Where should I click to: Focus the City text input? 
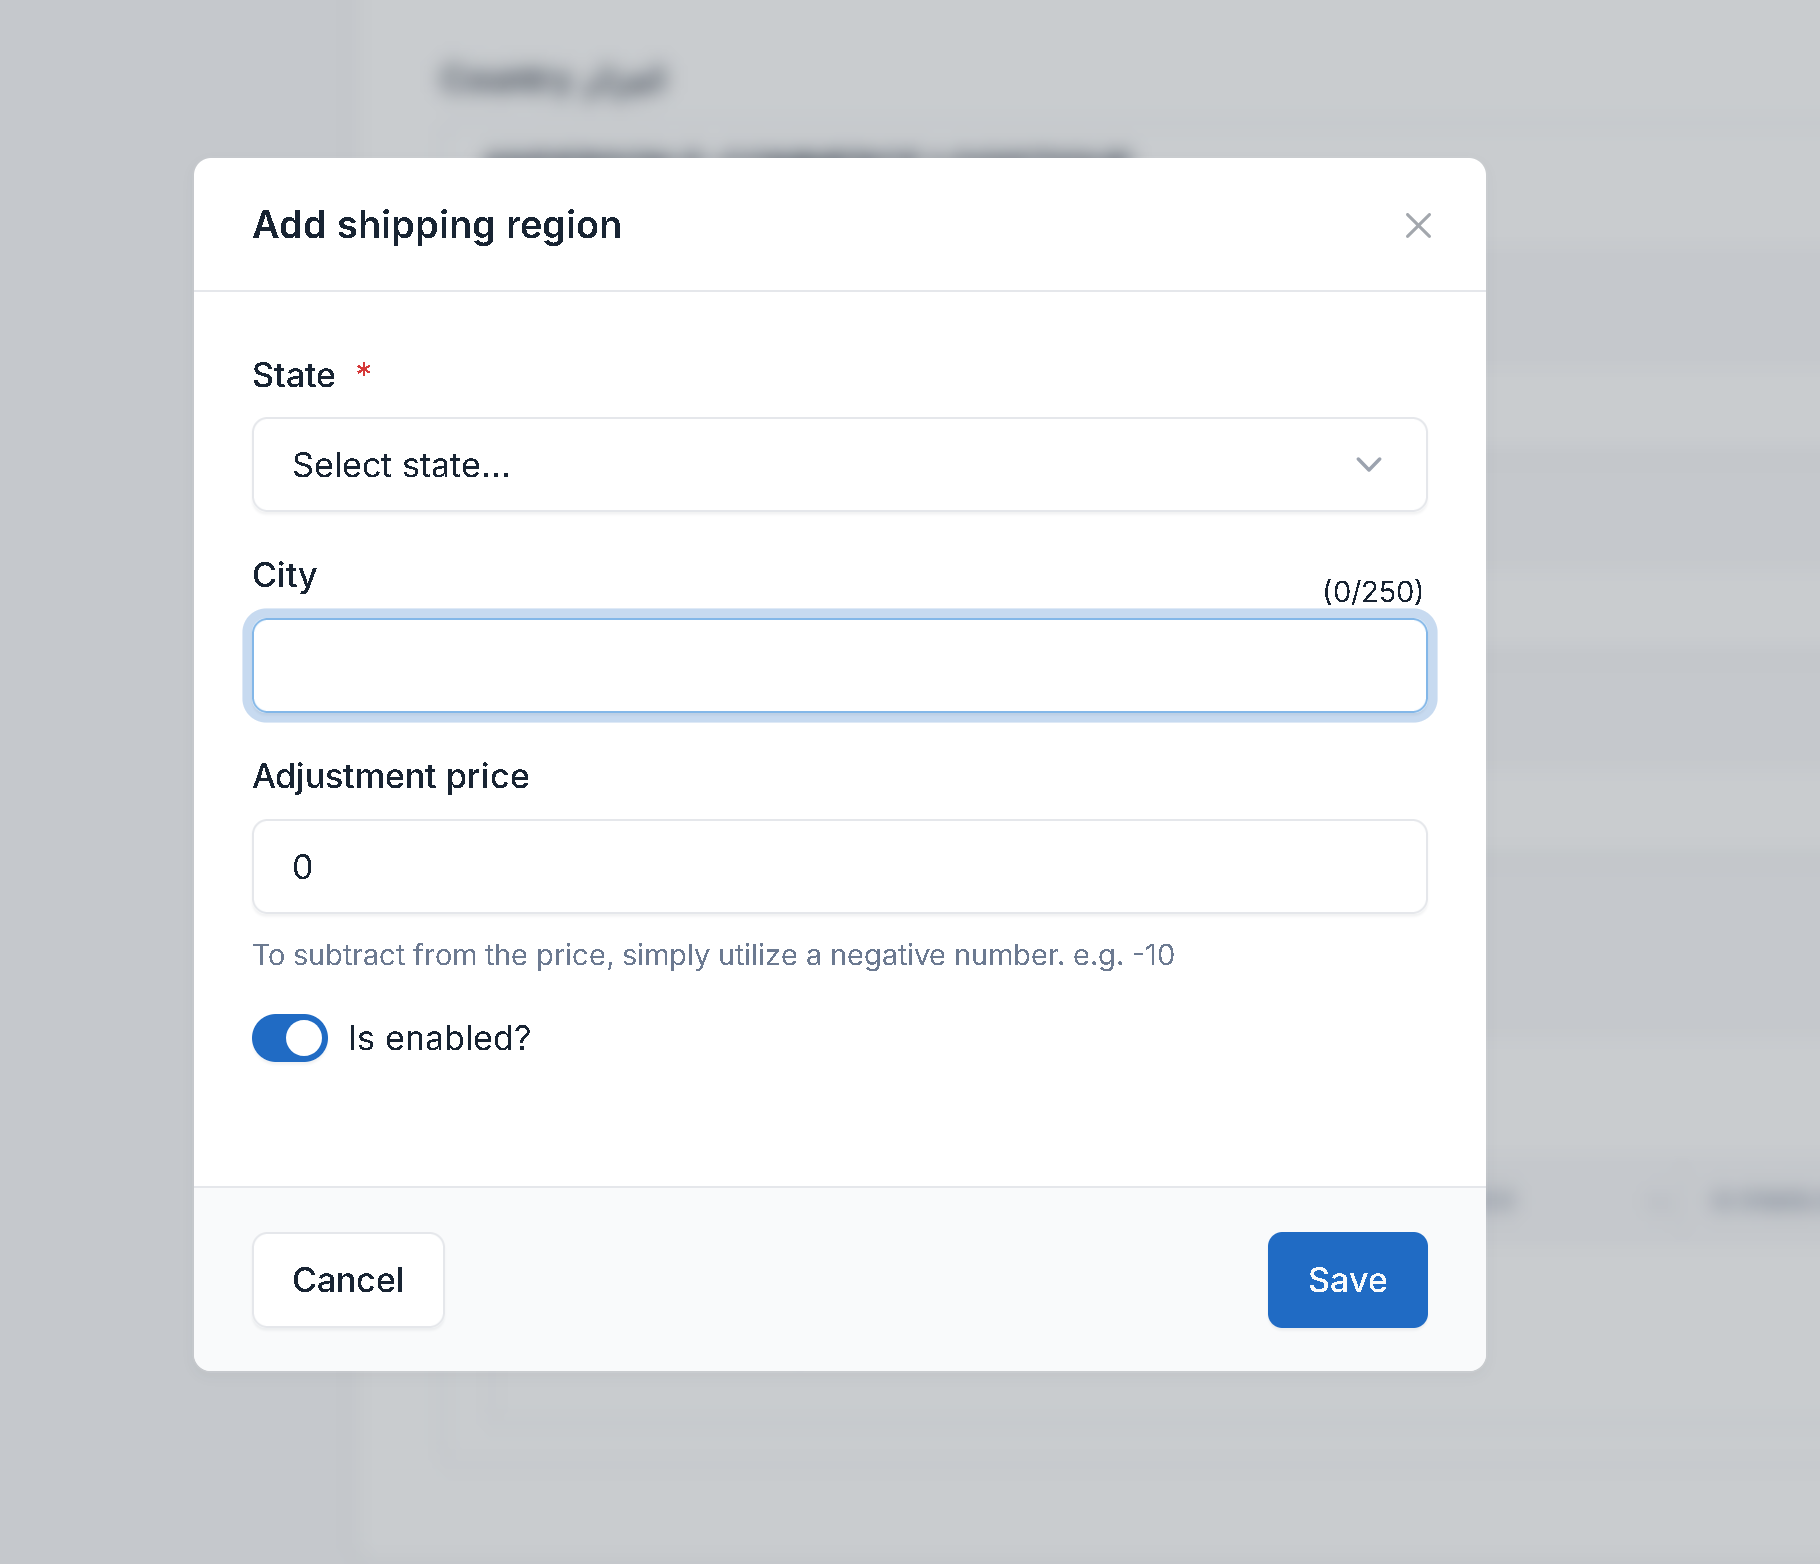[838, 665]
